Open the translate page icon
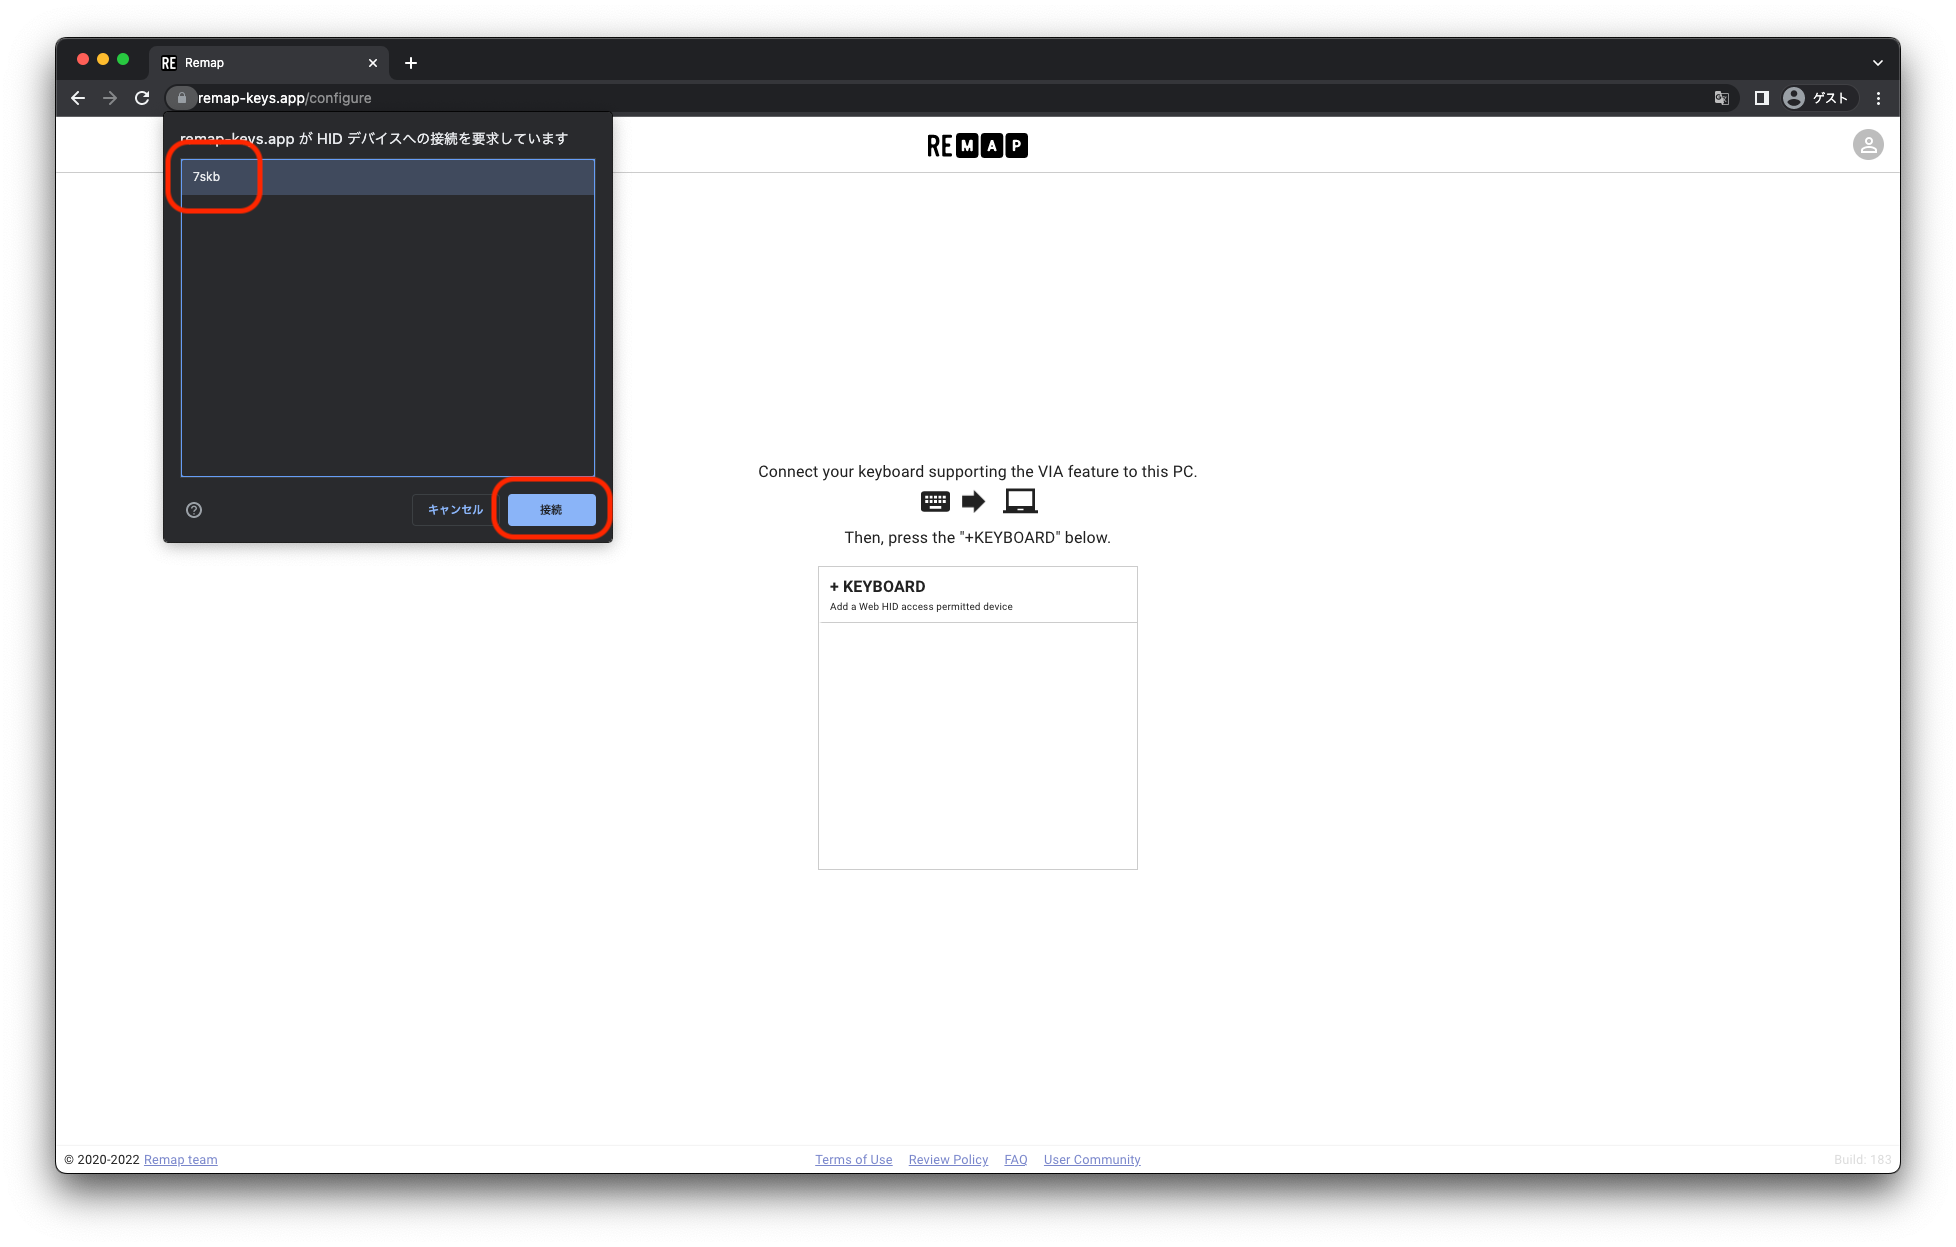The width and height of the screenshot is (1956, 1247). (x=1722, y=98)
